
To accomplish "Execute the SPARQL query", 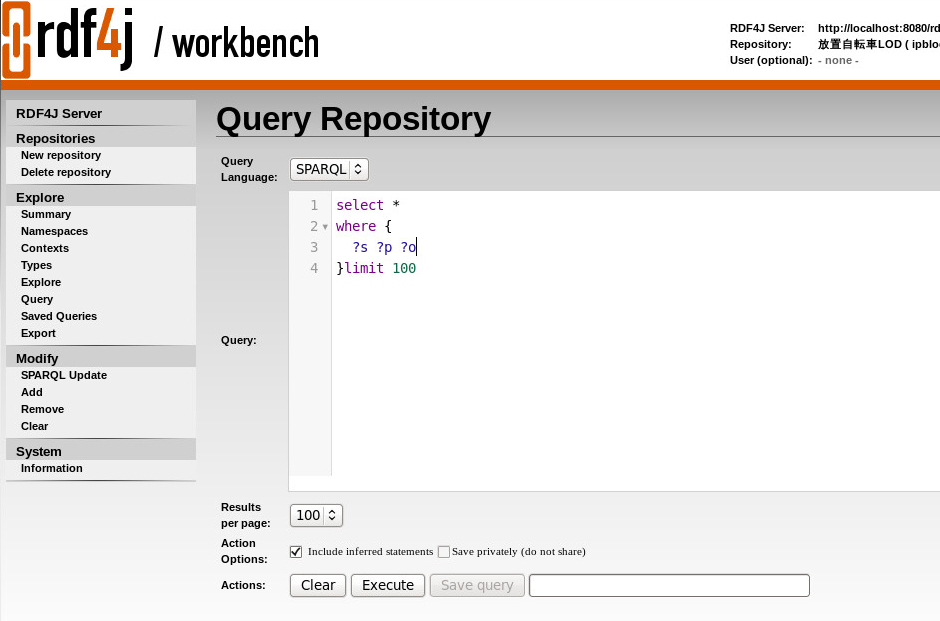I will [387, 585].
